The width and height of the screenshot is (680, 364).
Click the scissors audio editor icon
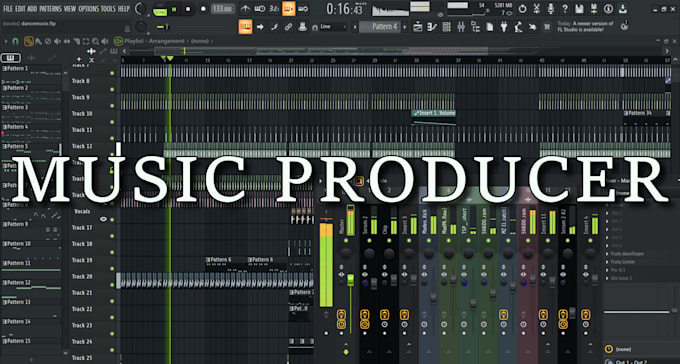point(537,9)
